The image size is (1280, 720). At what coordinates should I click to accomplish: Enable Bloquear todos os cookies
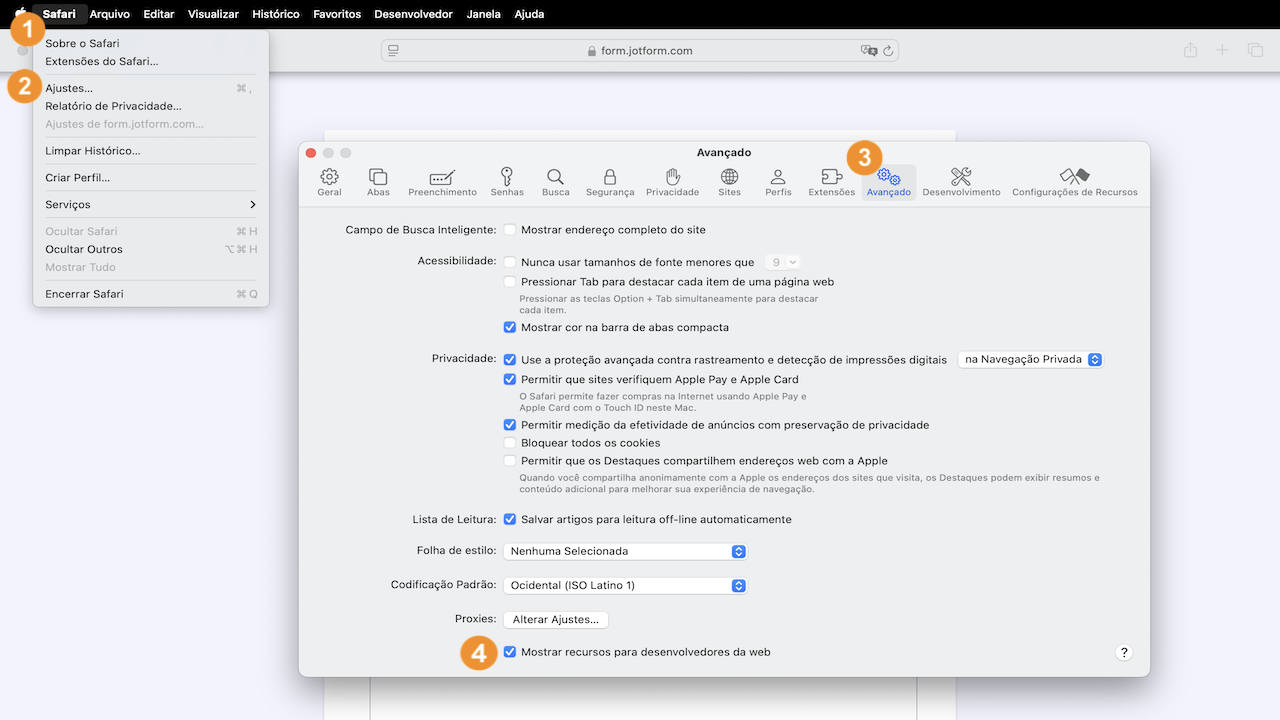pyautogui.click(x=510, y=443)
